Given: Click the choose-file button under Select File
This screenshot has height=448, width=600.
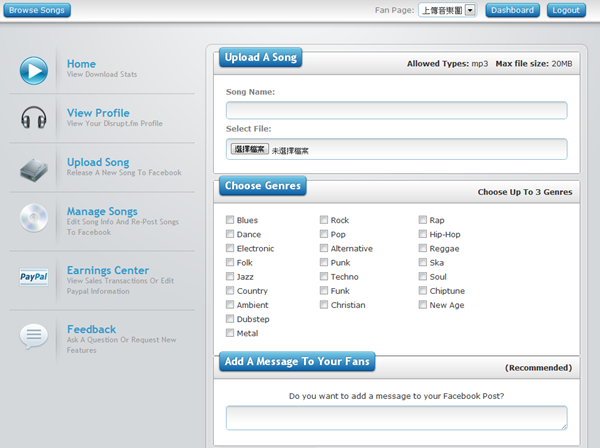Looking at the screenshot, I should 249,149.
